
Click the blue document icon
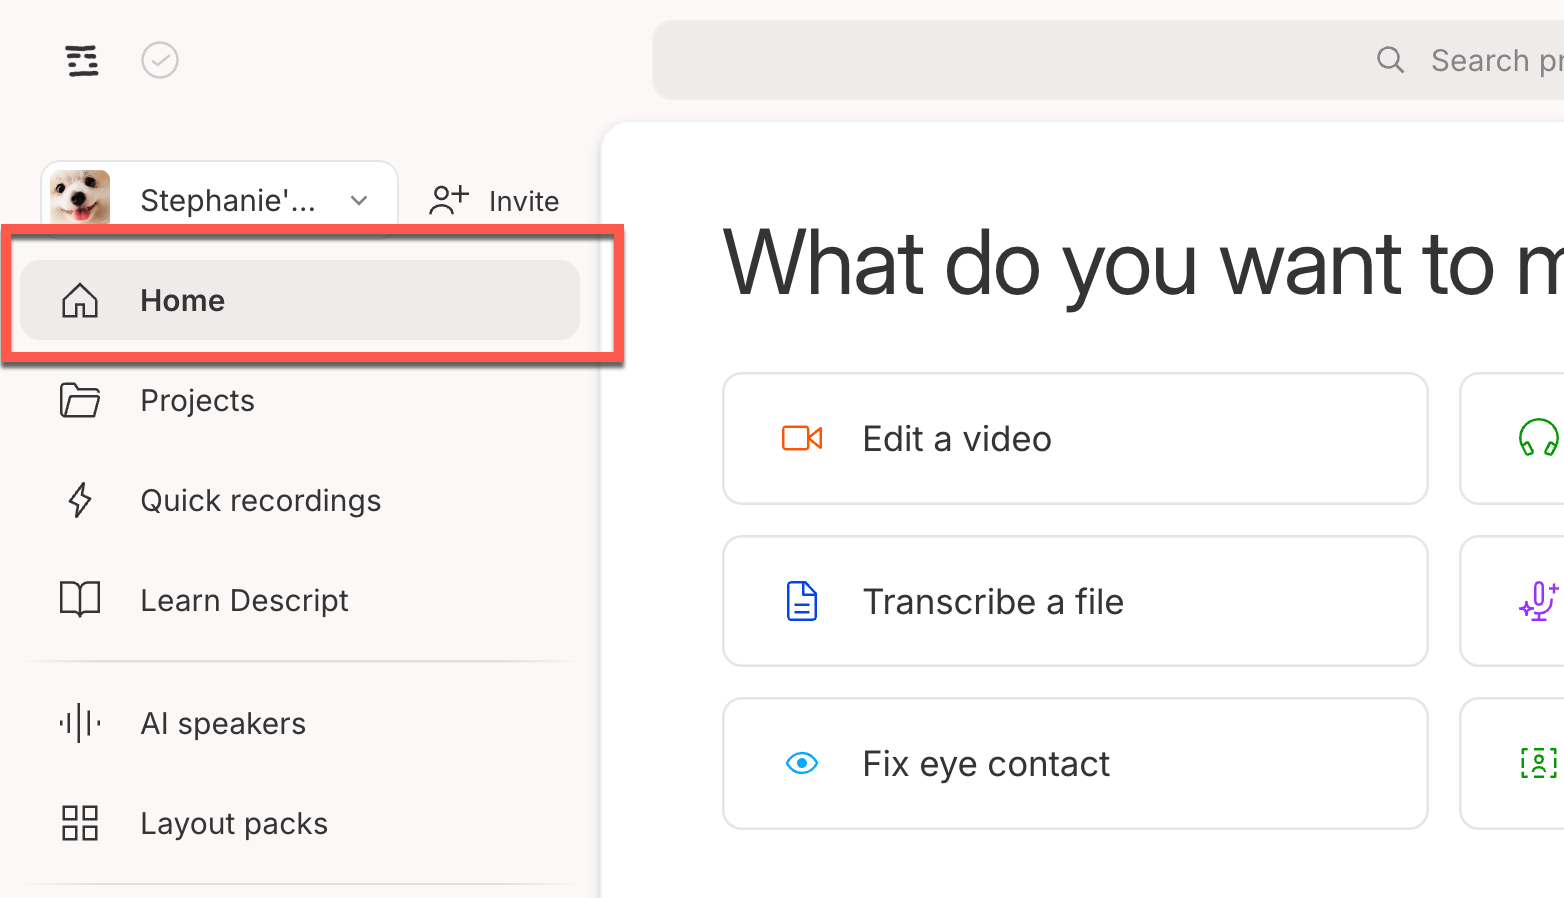tap(802, 601)
